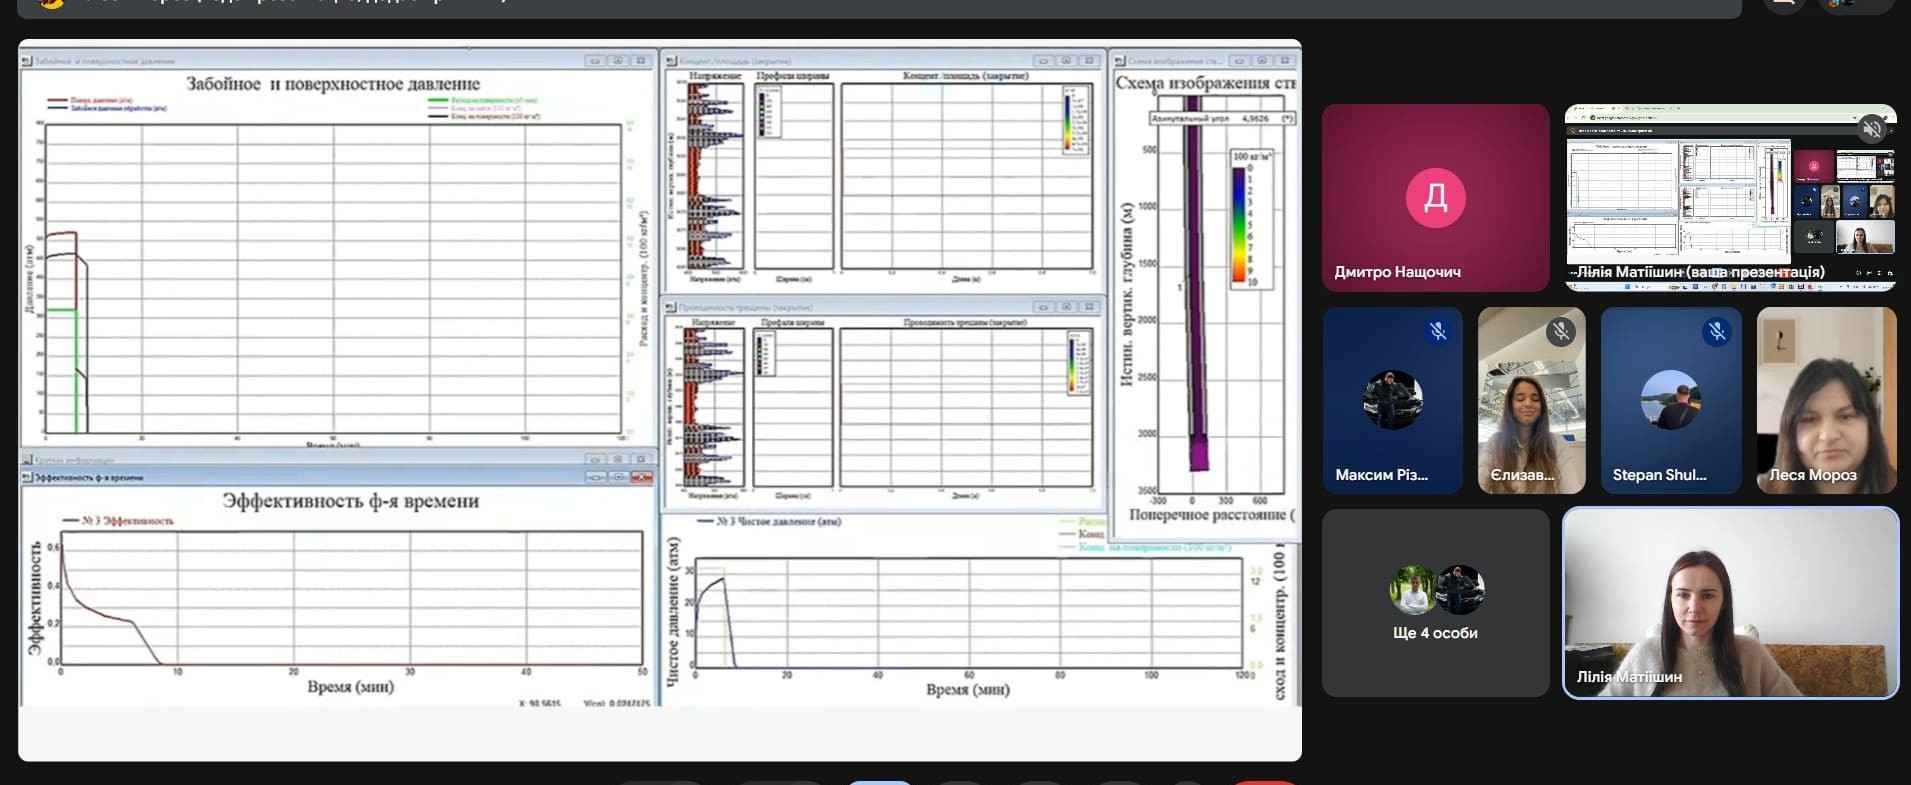Click the window icon of the Забойное давление chart
This screenshot has width=1911, height=785.
27,61
